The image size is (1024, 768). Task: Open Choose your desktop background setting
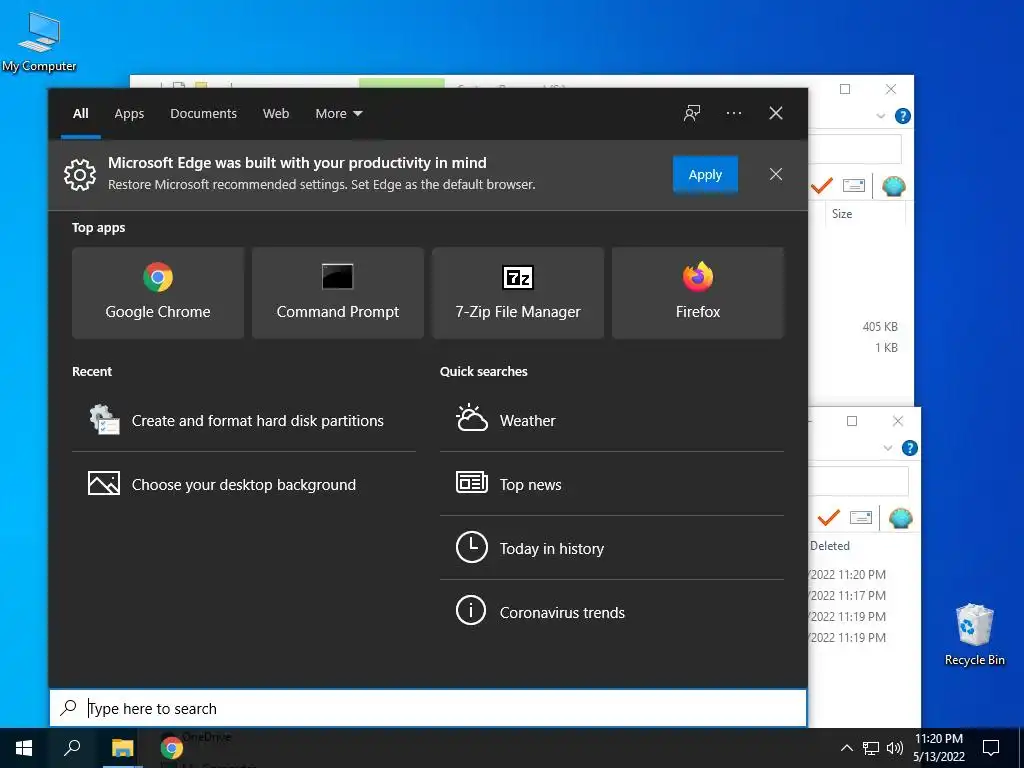[244, 485]
